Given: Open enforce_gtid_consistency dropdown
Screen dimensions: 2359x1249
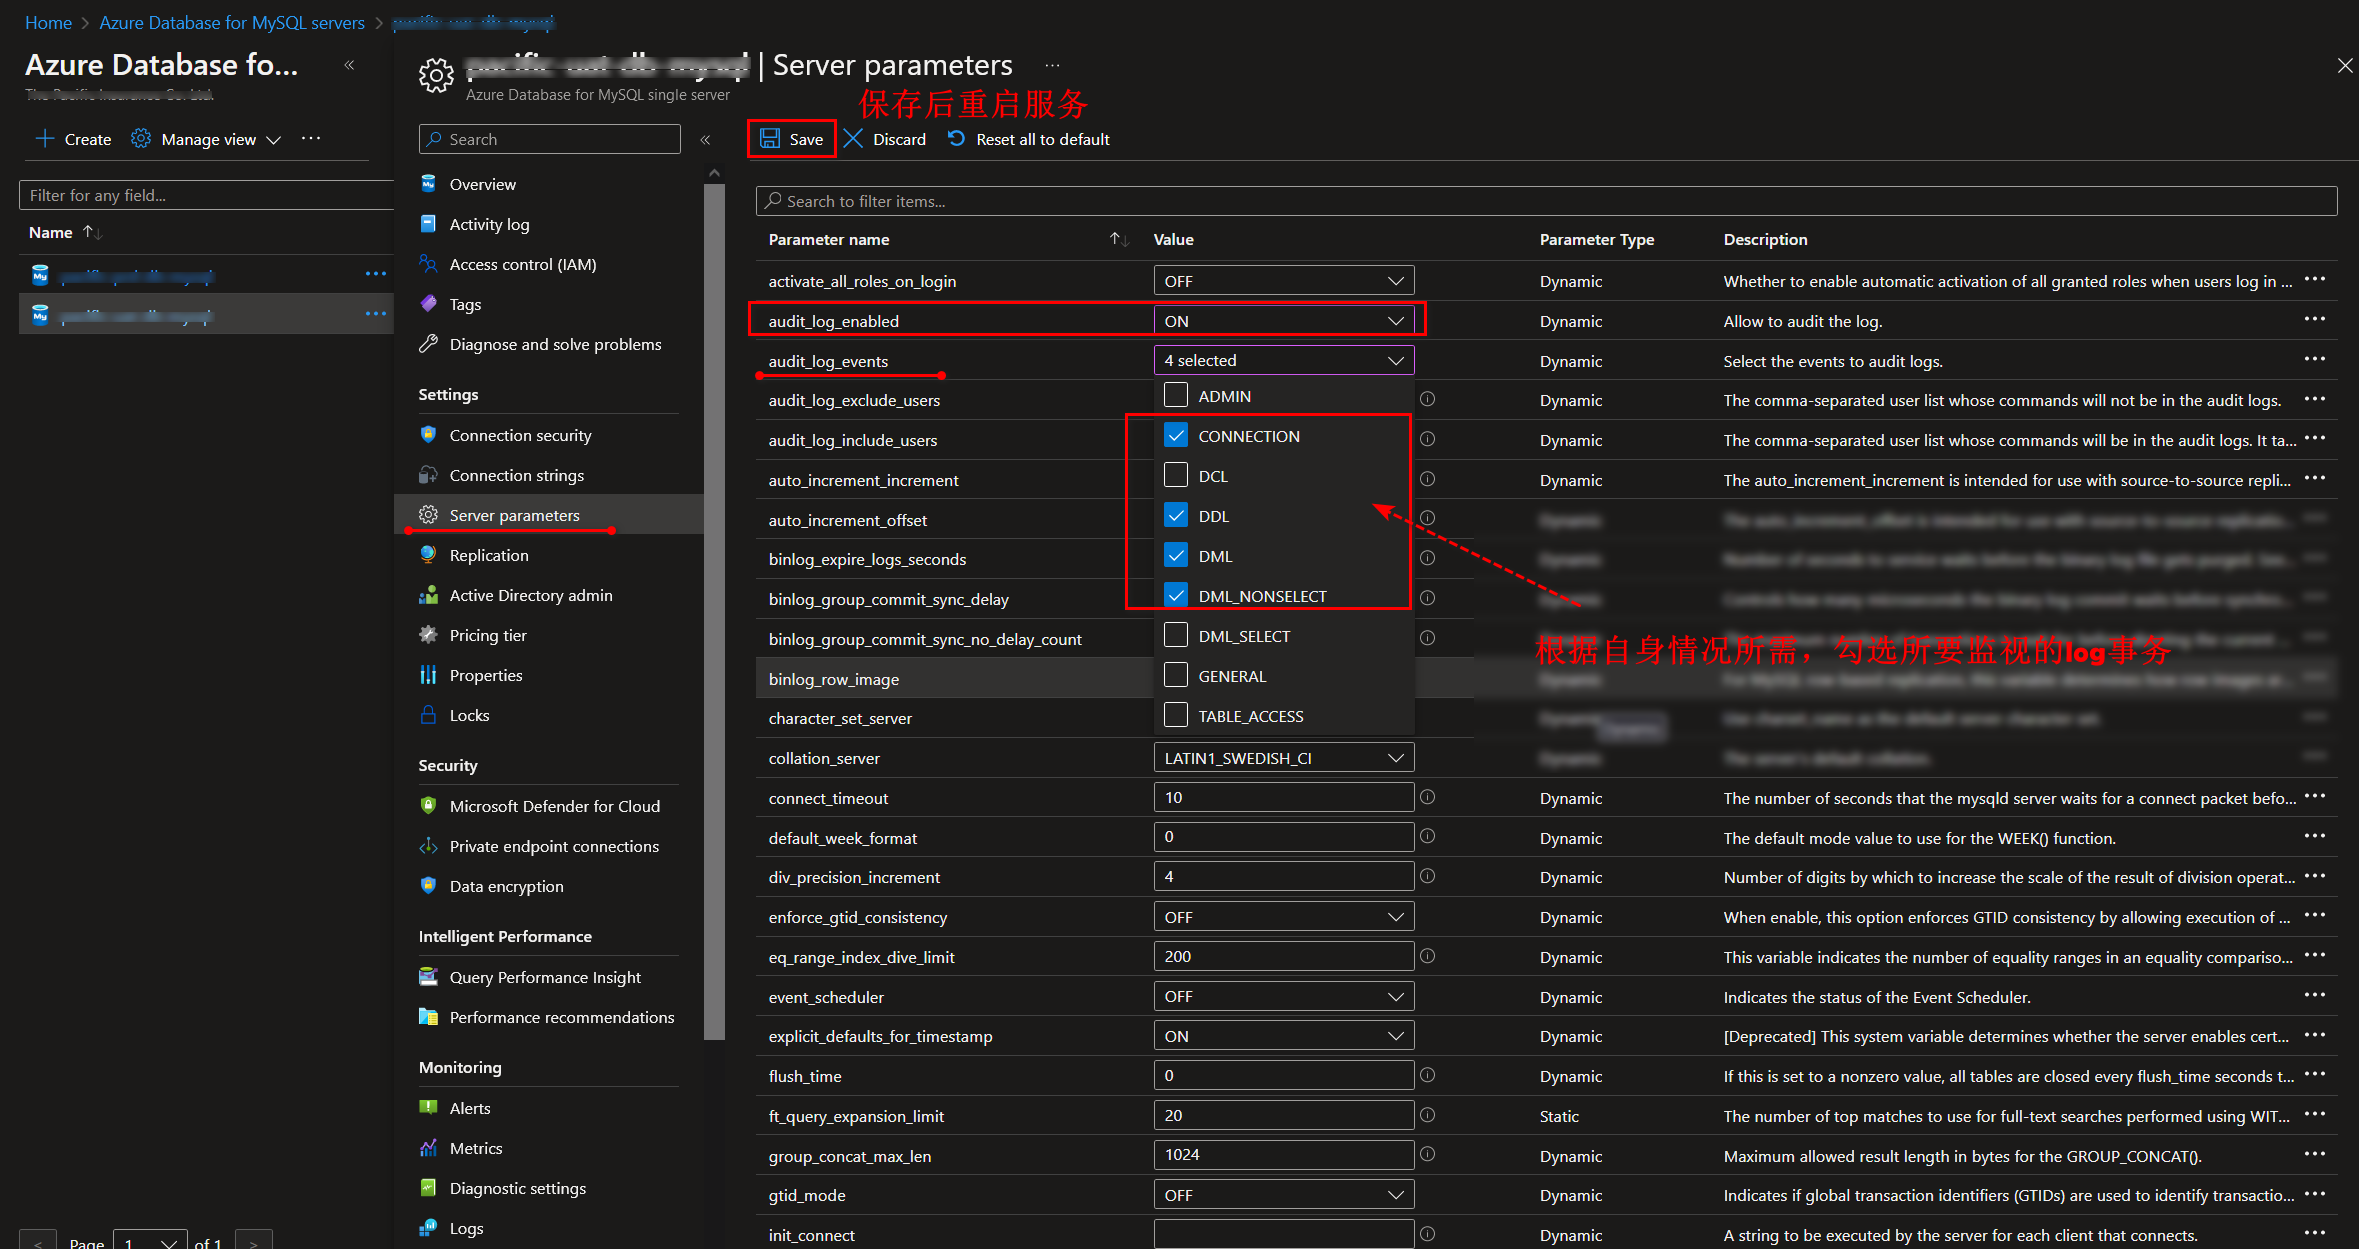Looking at the screenshot, I should click(x=1284, y=917).
